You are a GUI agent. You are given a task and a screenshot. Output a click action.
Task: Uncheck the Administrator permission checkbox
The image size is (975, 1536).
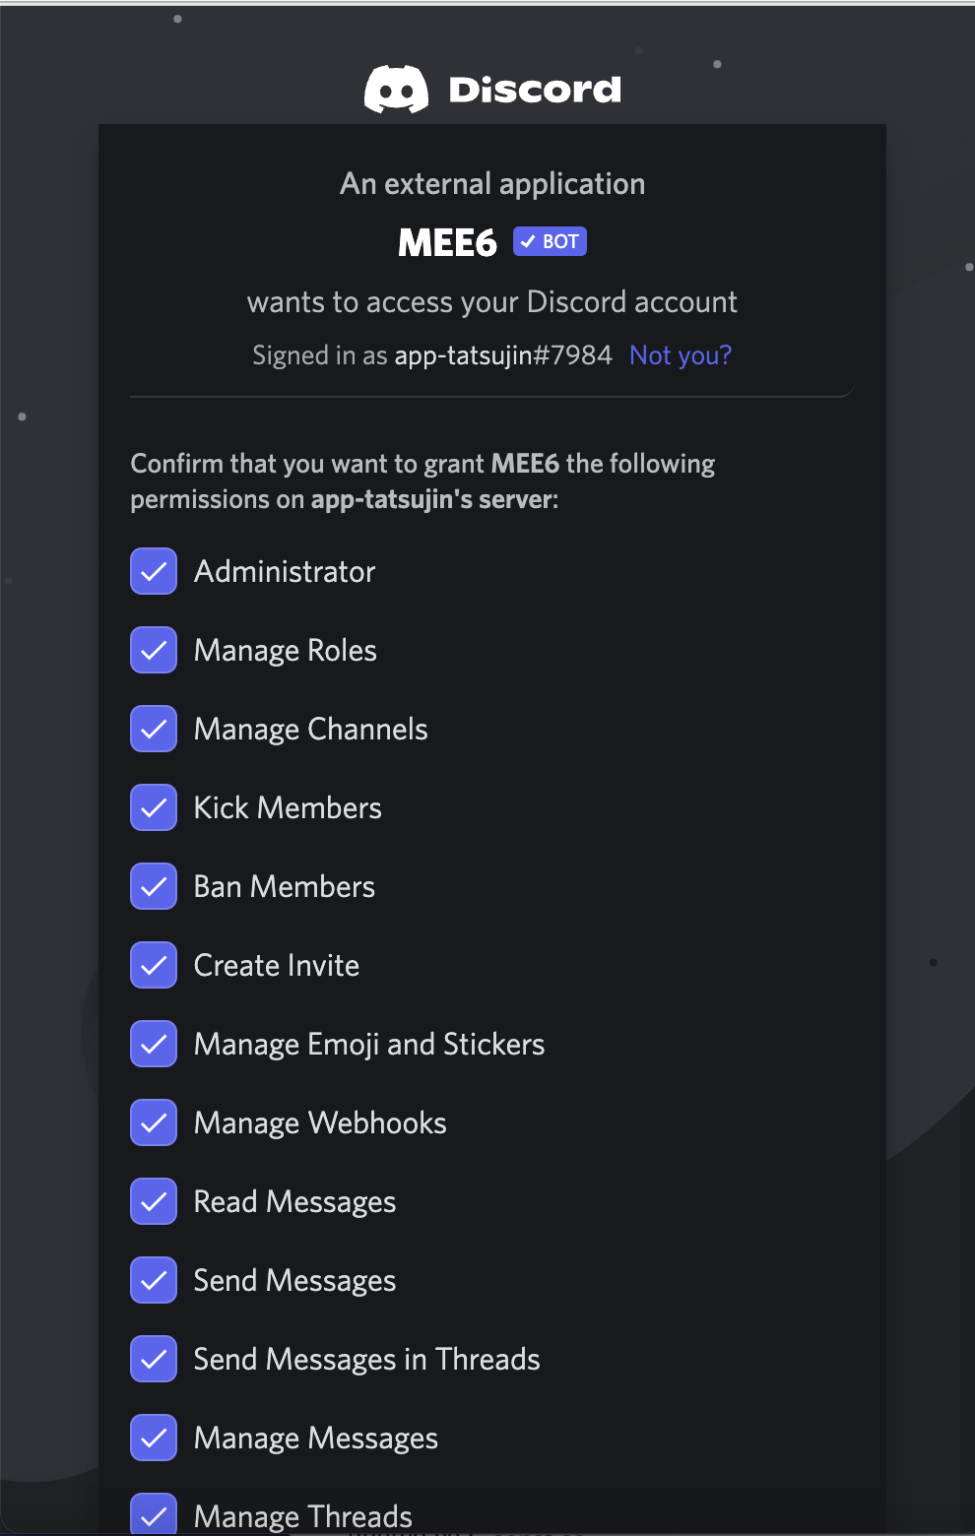(x=154, y=572)
